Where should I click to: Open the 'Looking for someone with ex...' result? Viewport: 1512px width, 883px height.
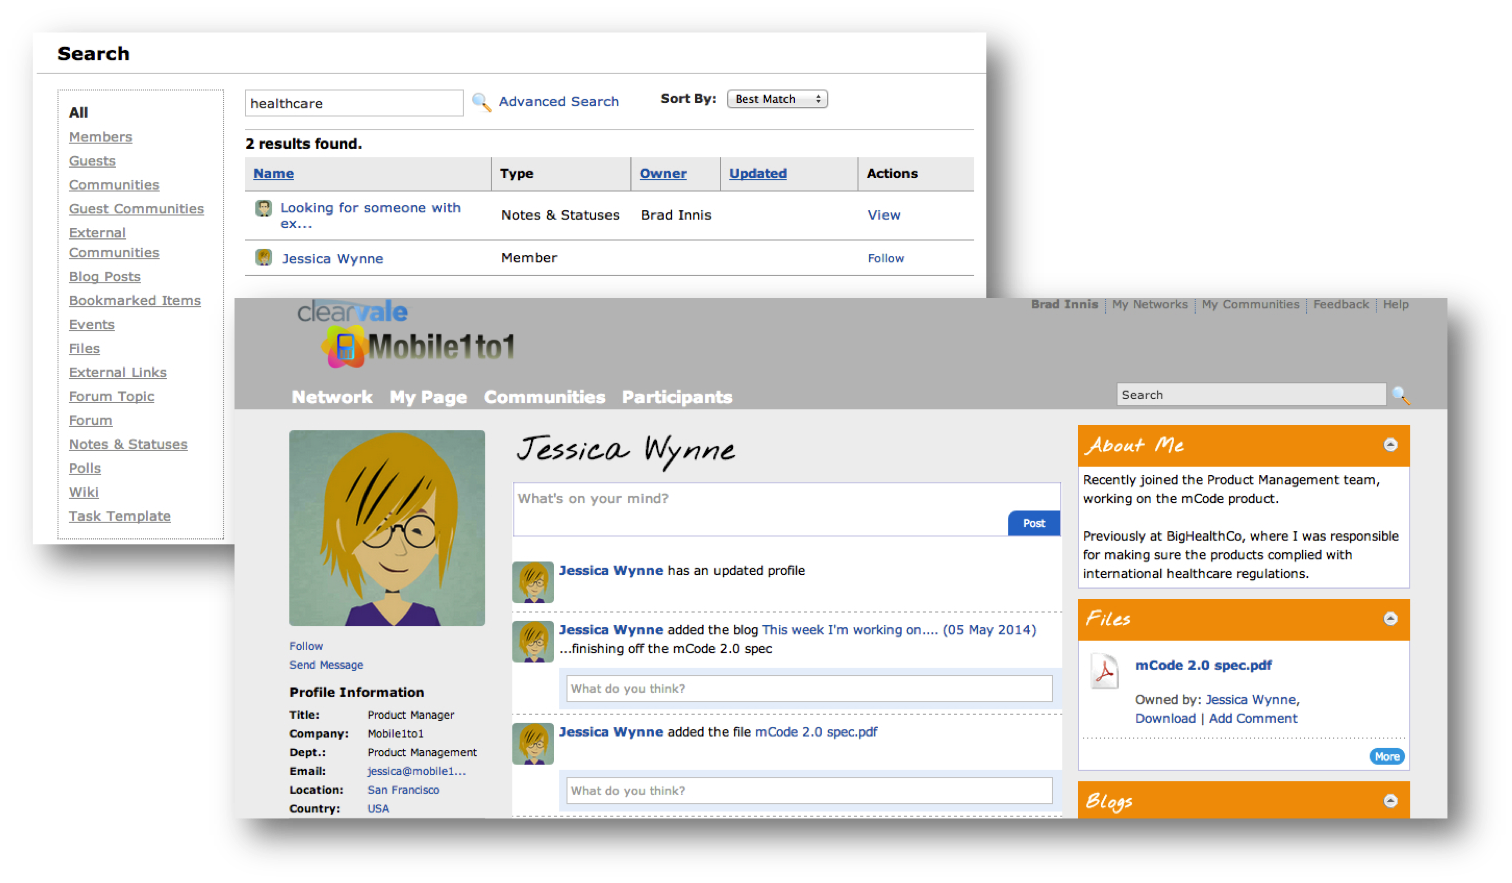pos(370,215)
